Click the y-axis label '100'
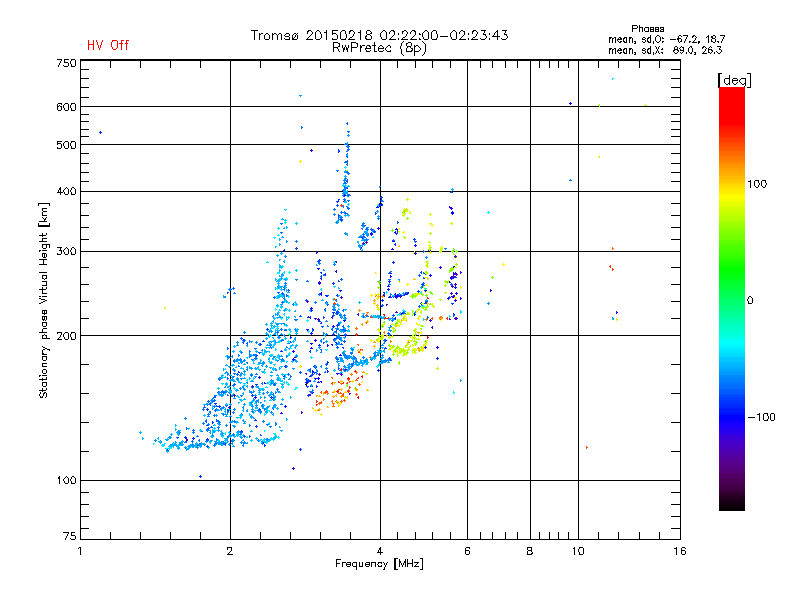800x600 pixels. click(x=66, y=481)
